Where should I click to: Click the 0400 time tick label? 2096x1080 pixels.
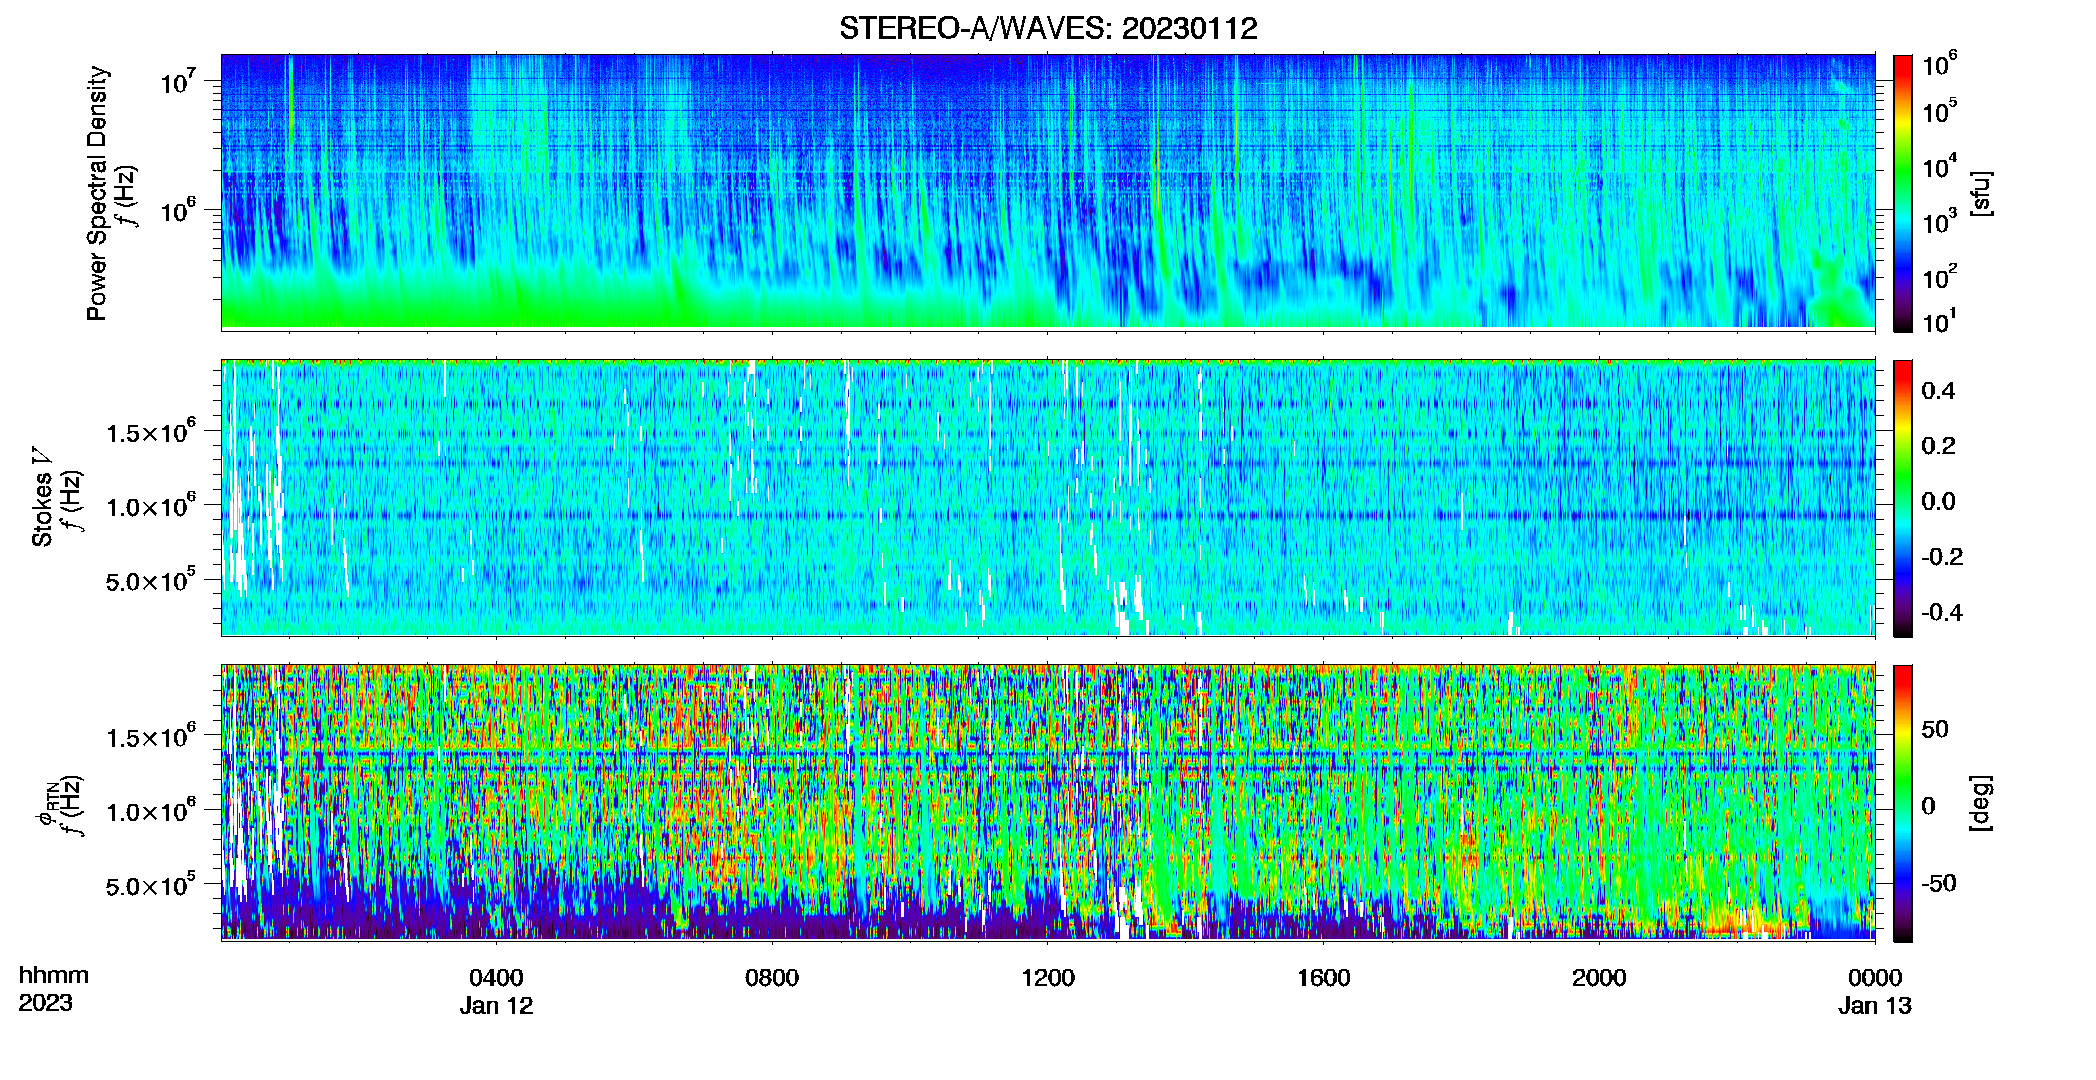click(x=497, y=978)
